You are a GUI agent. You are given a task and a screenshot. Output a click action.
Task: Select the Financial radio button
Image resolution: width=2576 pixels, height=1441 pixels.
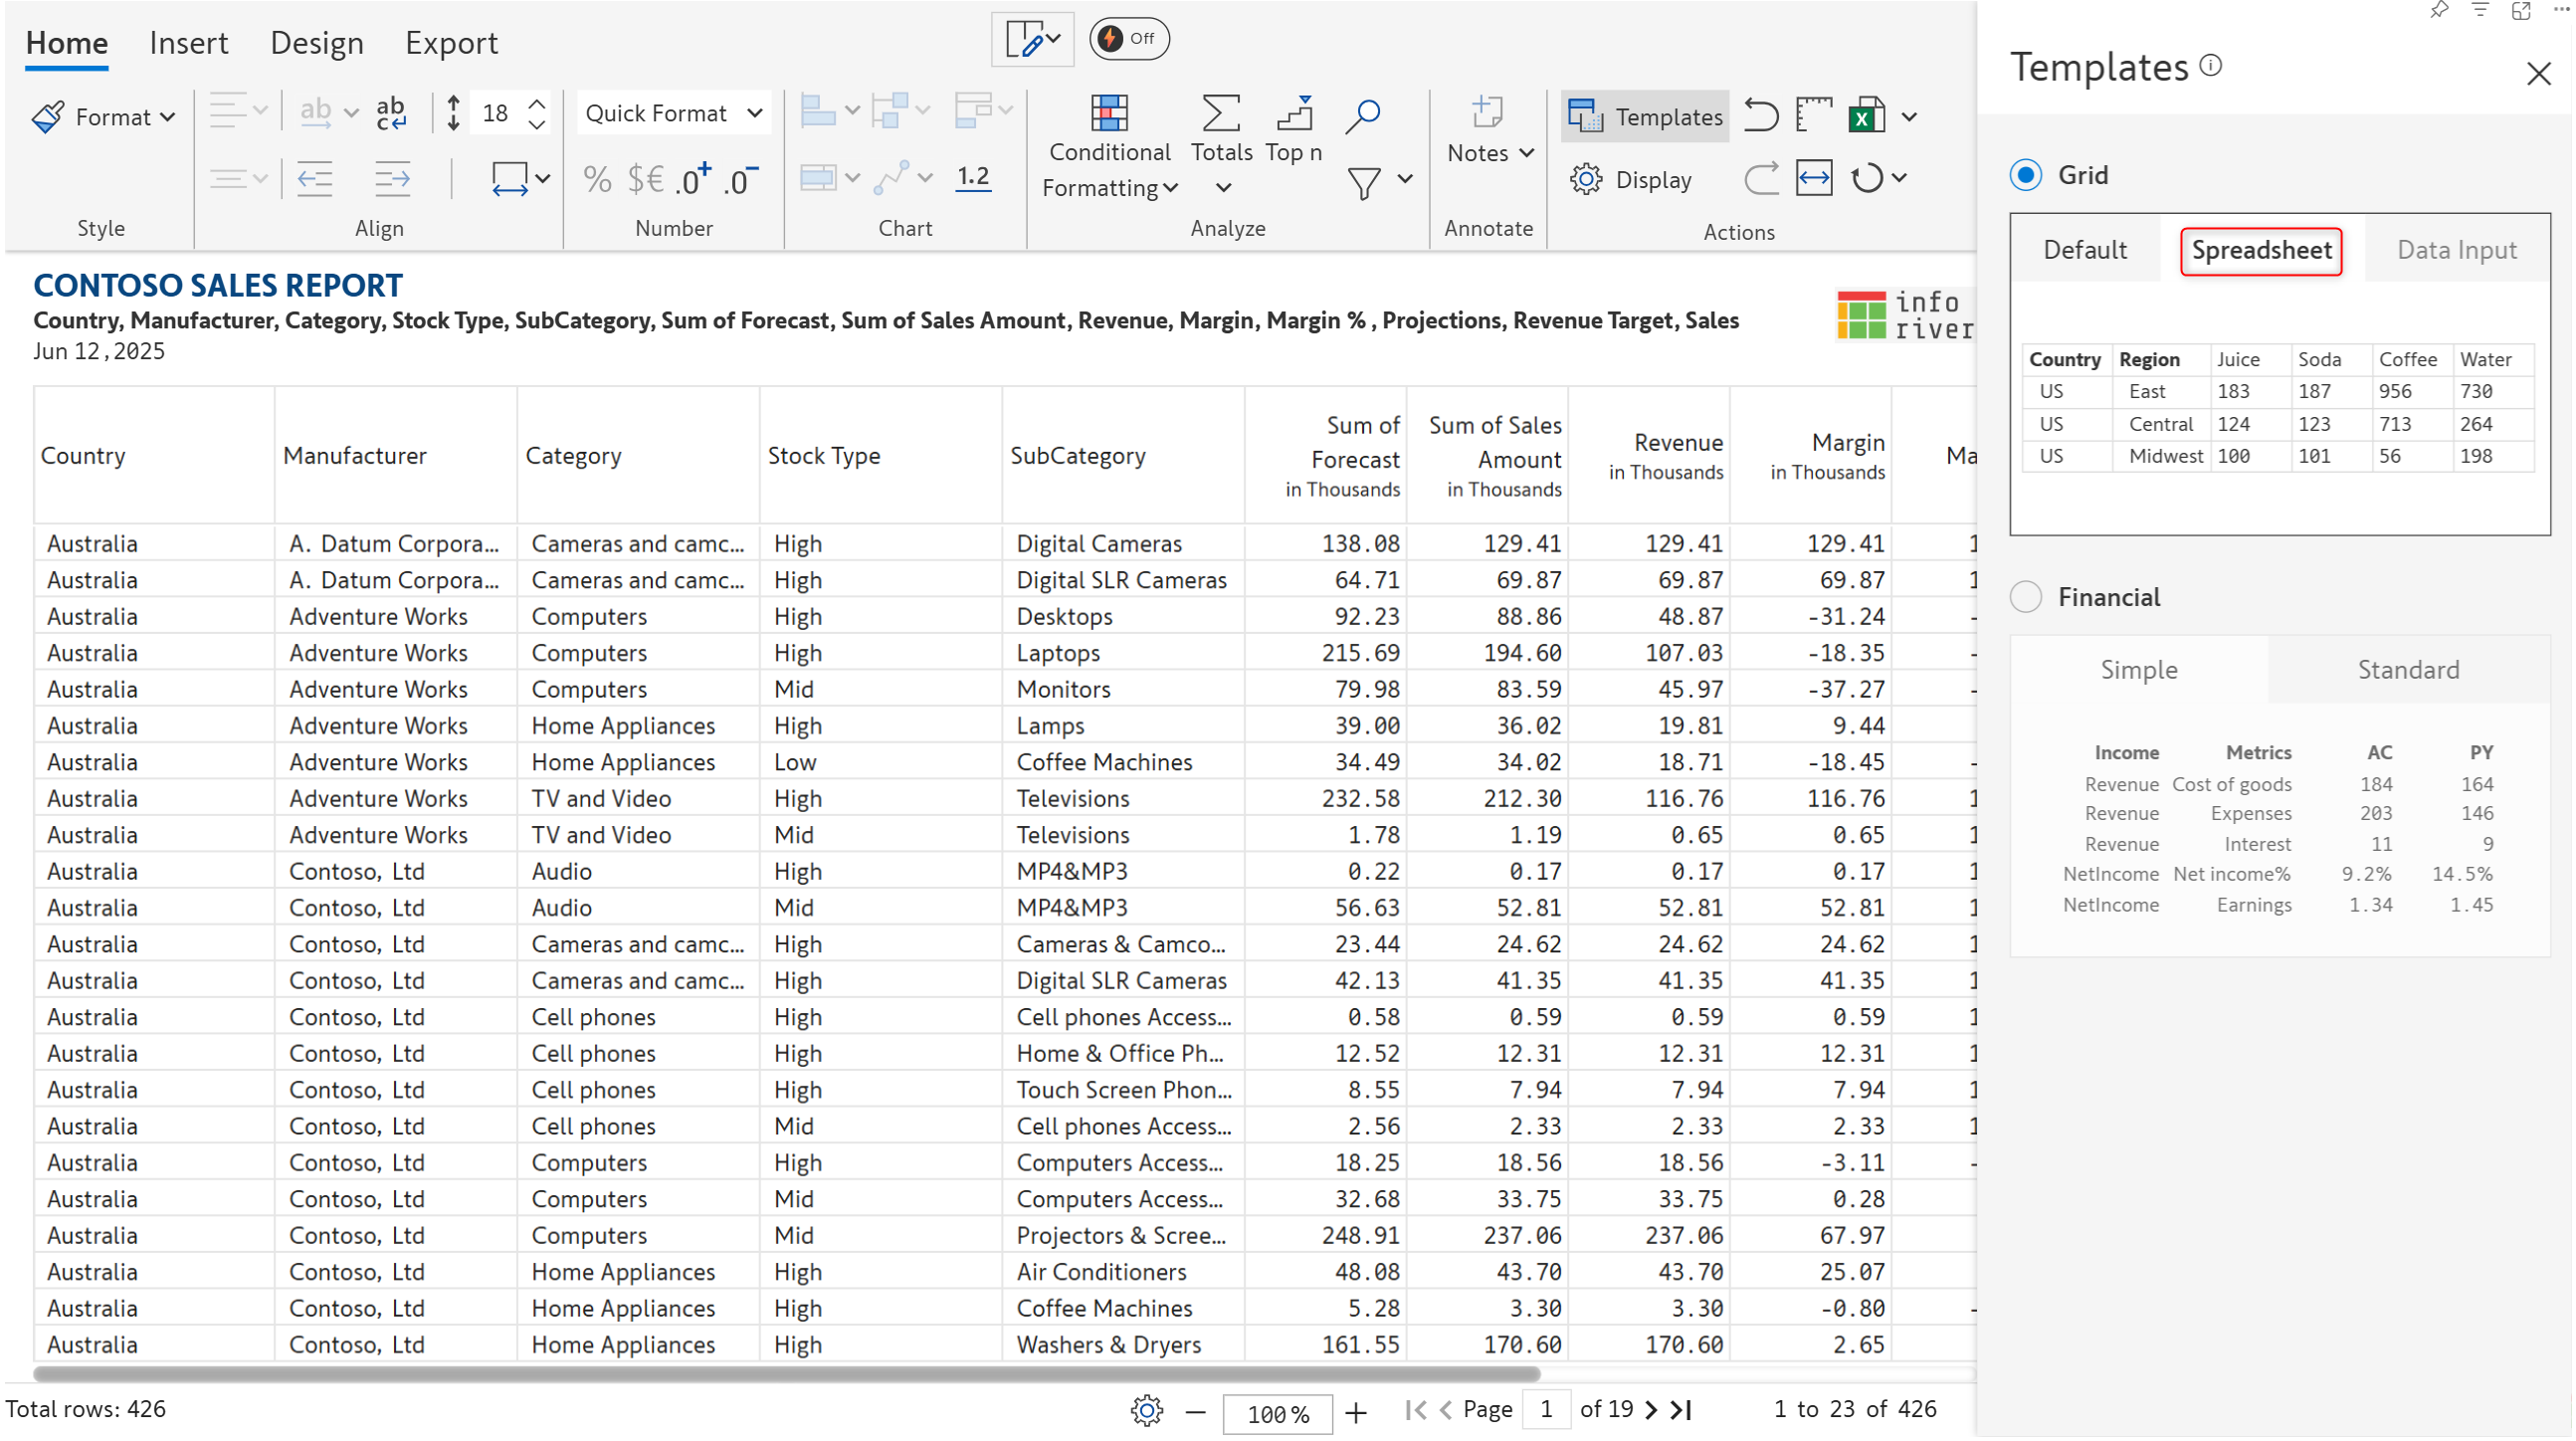2026,597
